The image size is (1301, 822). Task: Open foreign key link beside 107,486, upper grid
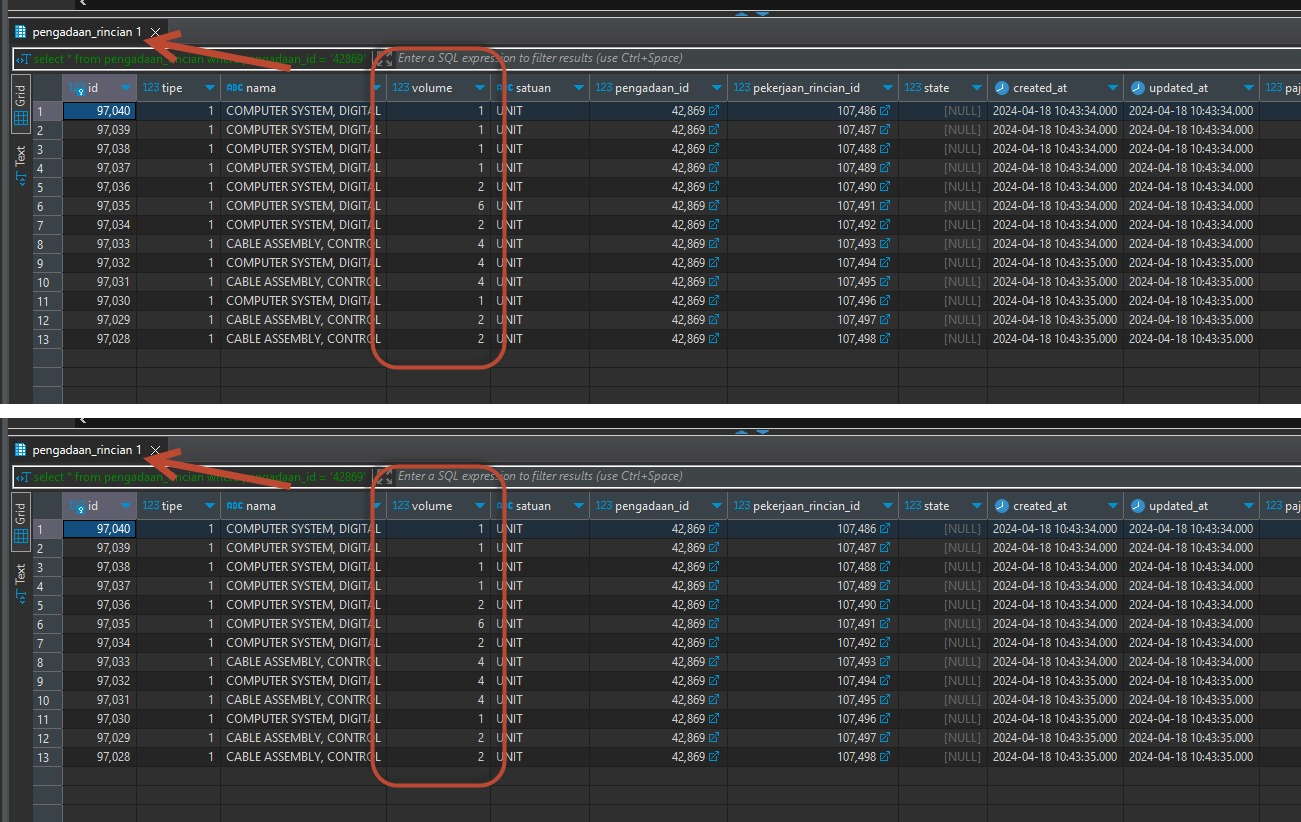tap(884, 111)
